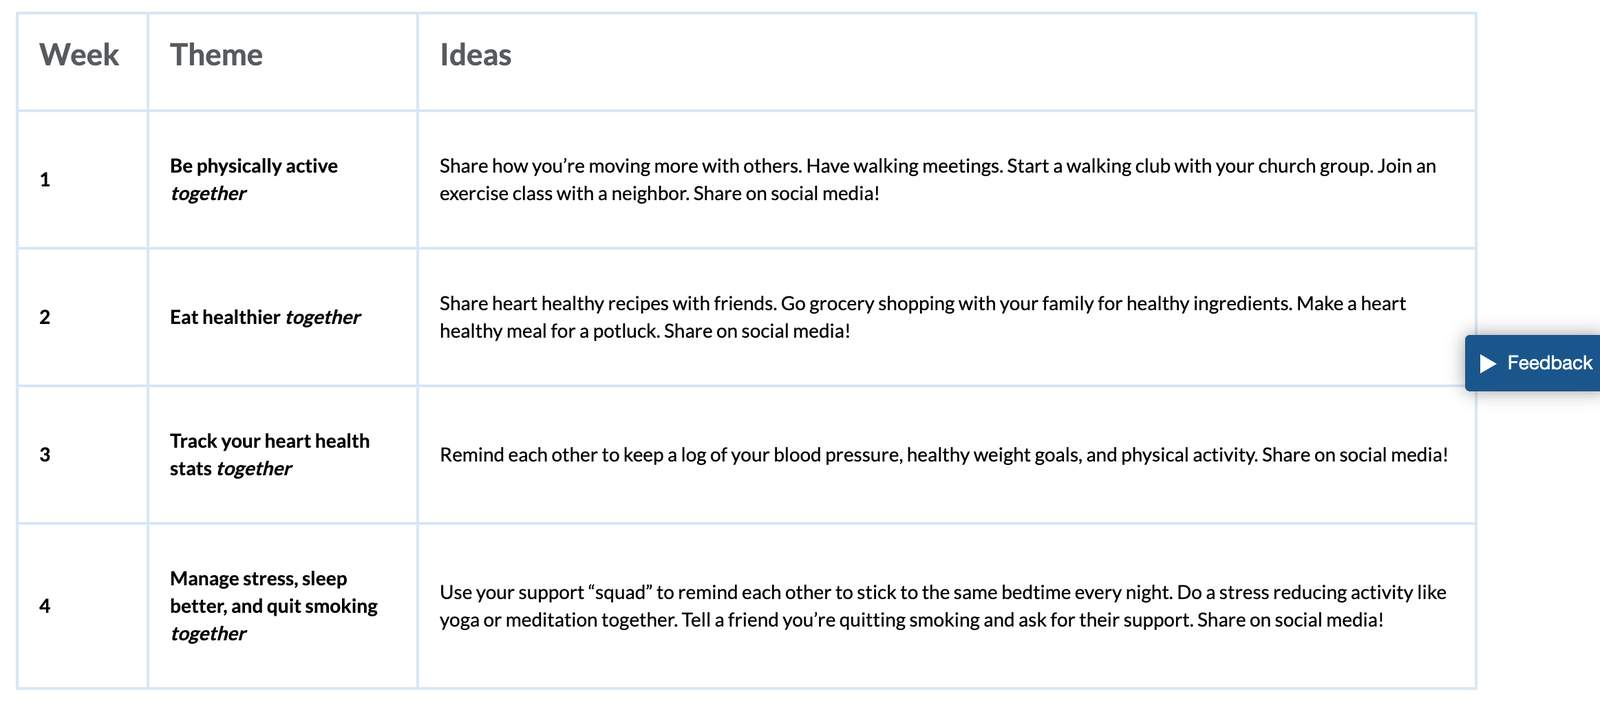Click italic "together" in the week 4 theme
This screenshot has height=705, width=1600.
pyautogui.click(x=208, y=634)
